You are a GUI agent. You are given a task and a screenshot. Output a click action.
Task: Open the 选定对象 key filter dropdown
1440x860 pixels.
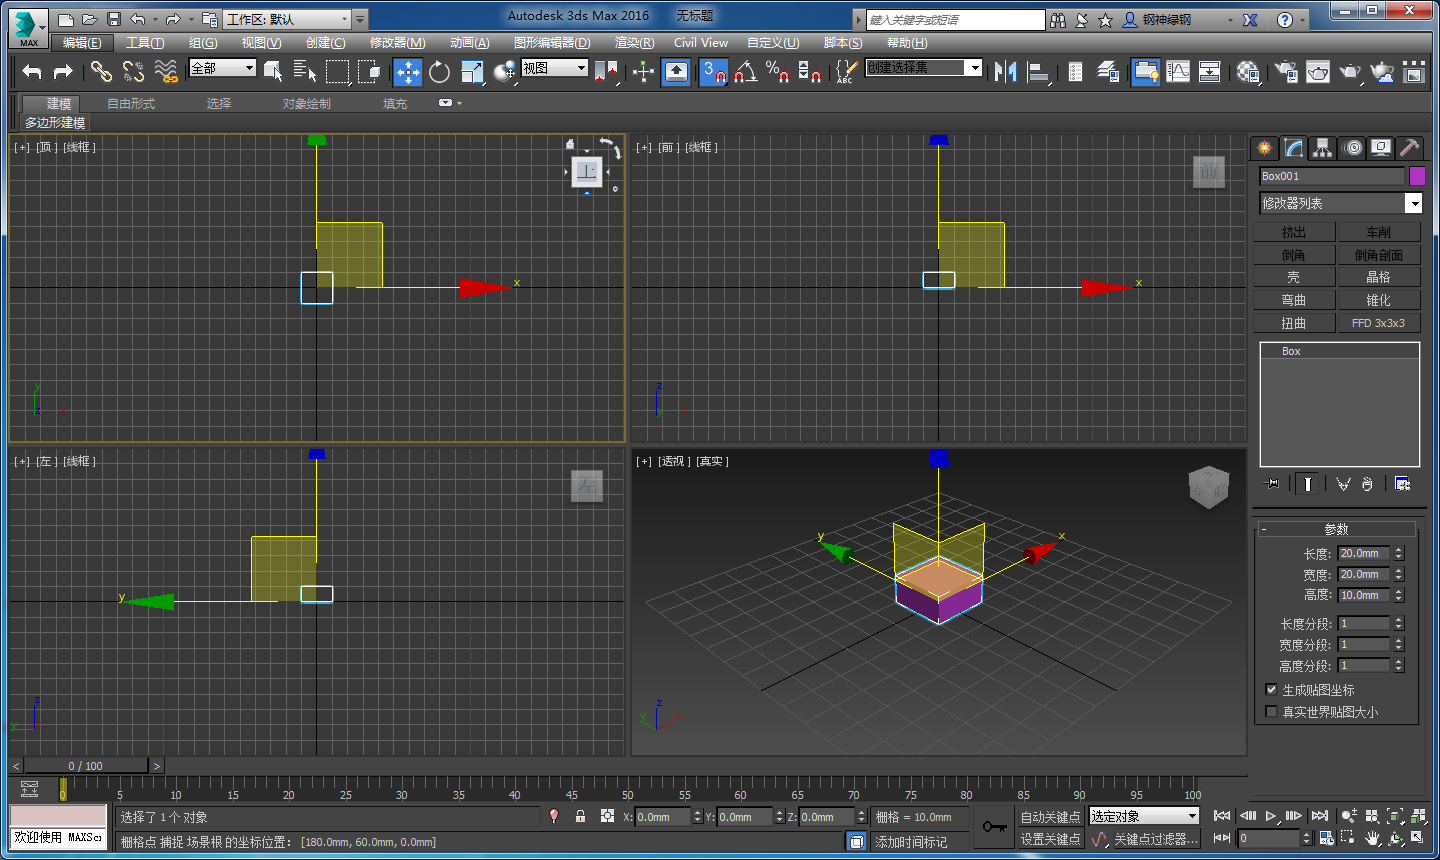point(1144,817)
